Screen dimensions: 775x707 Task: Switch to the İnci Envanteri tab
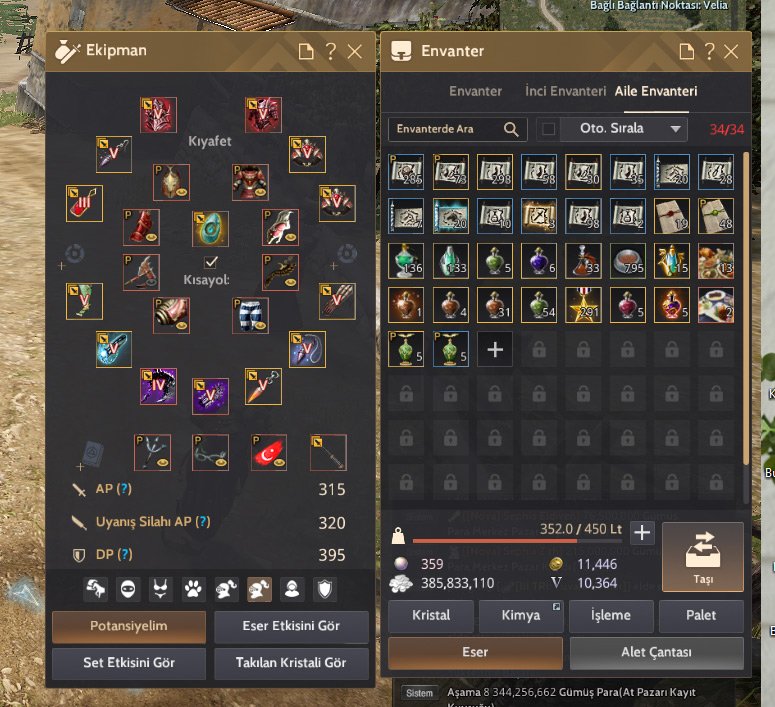pyautogui.click(x=565, y=91)
